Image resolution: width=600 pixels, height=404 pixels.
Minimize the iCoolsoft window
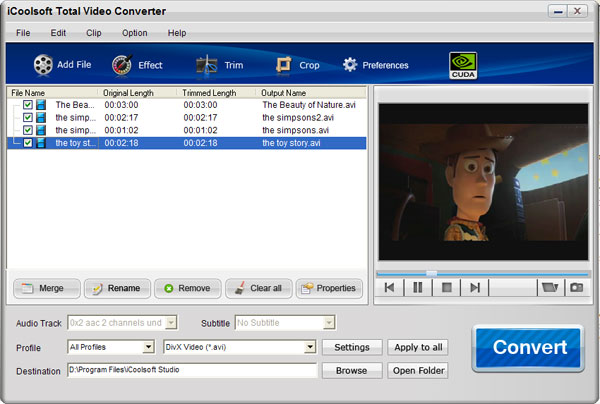[x=558, y=11]
